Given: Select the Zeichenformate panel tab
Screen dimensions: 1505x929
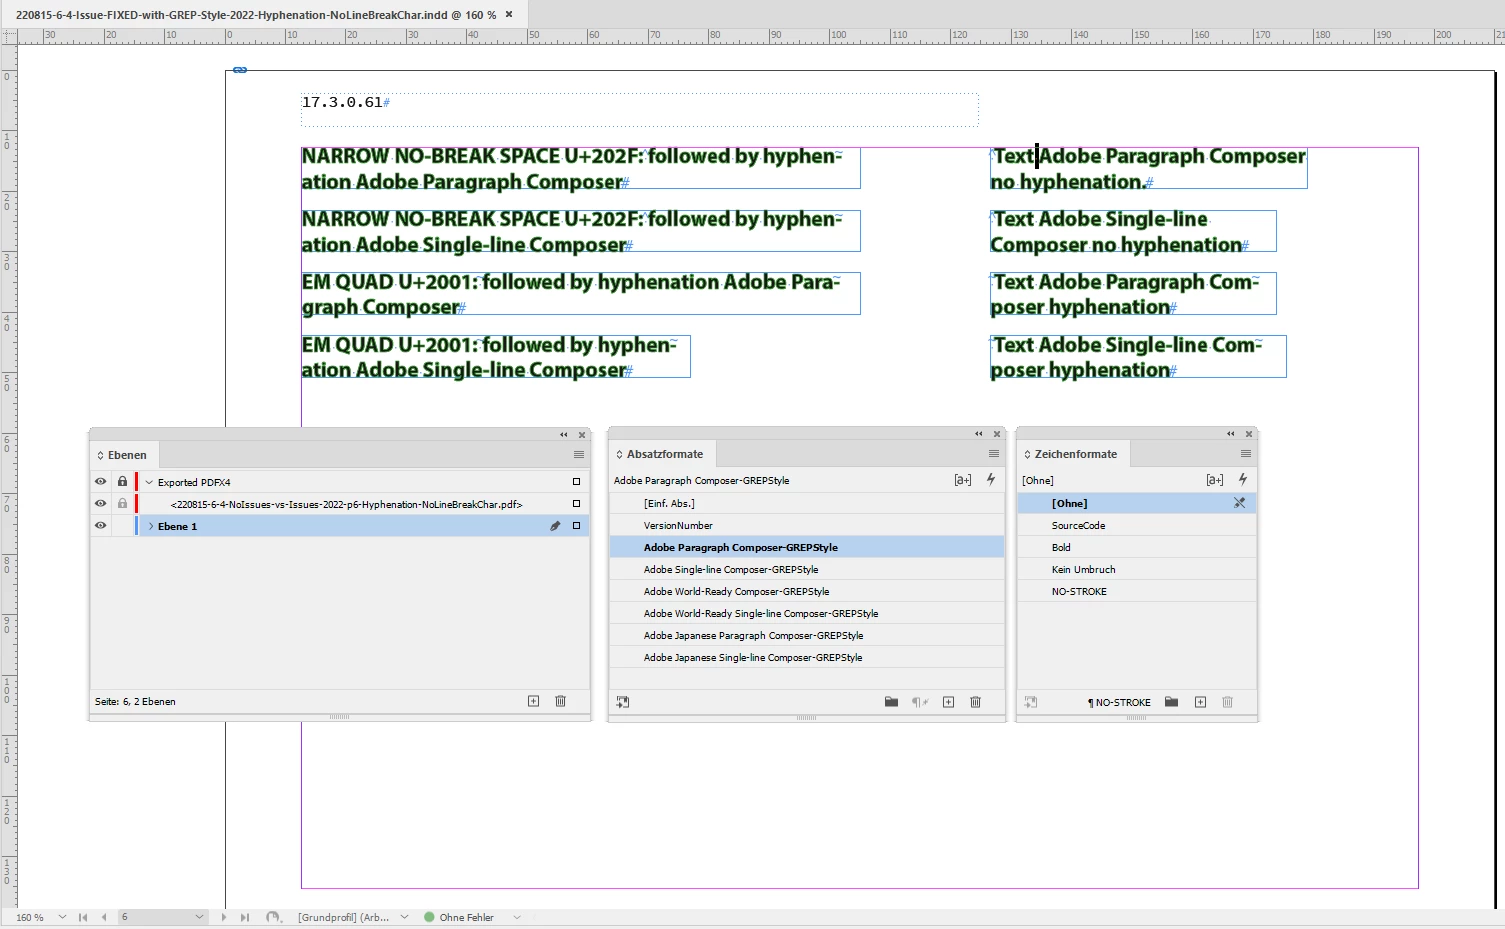Looking at the screenshot, I should 1075,454.
